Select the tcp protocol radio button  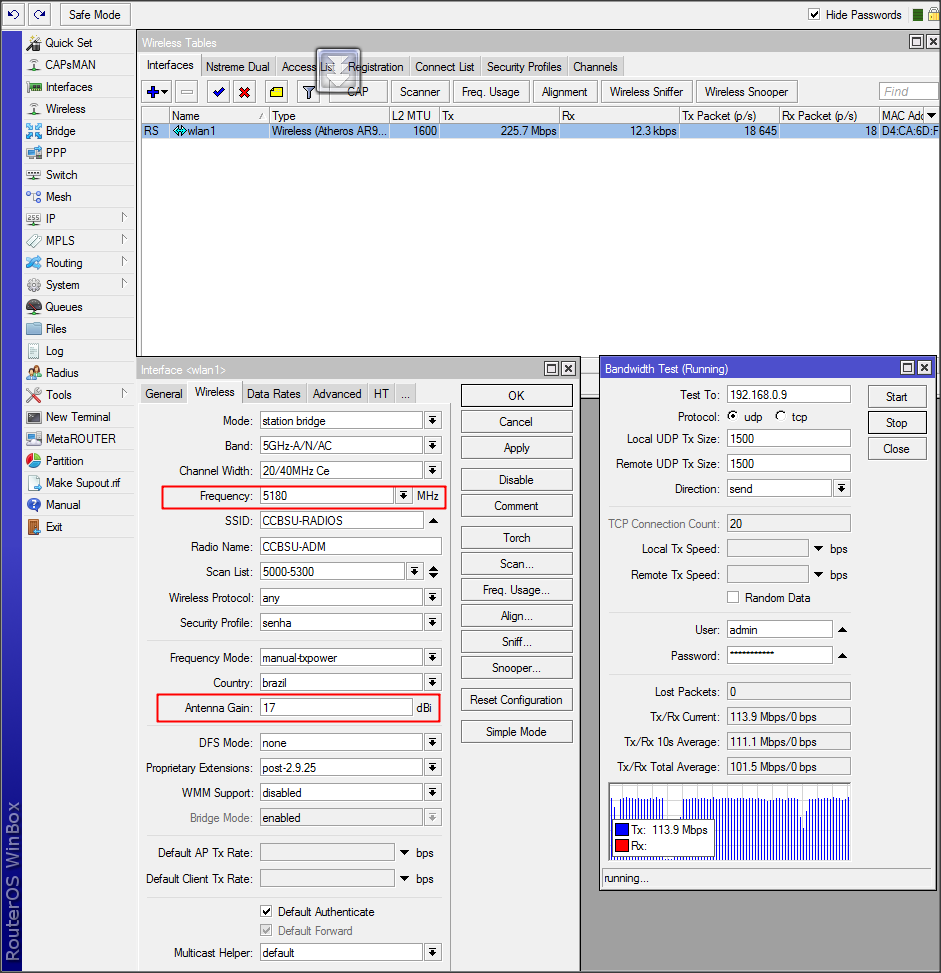(780, 416)
